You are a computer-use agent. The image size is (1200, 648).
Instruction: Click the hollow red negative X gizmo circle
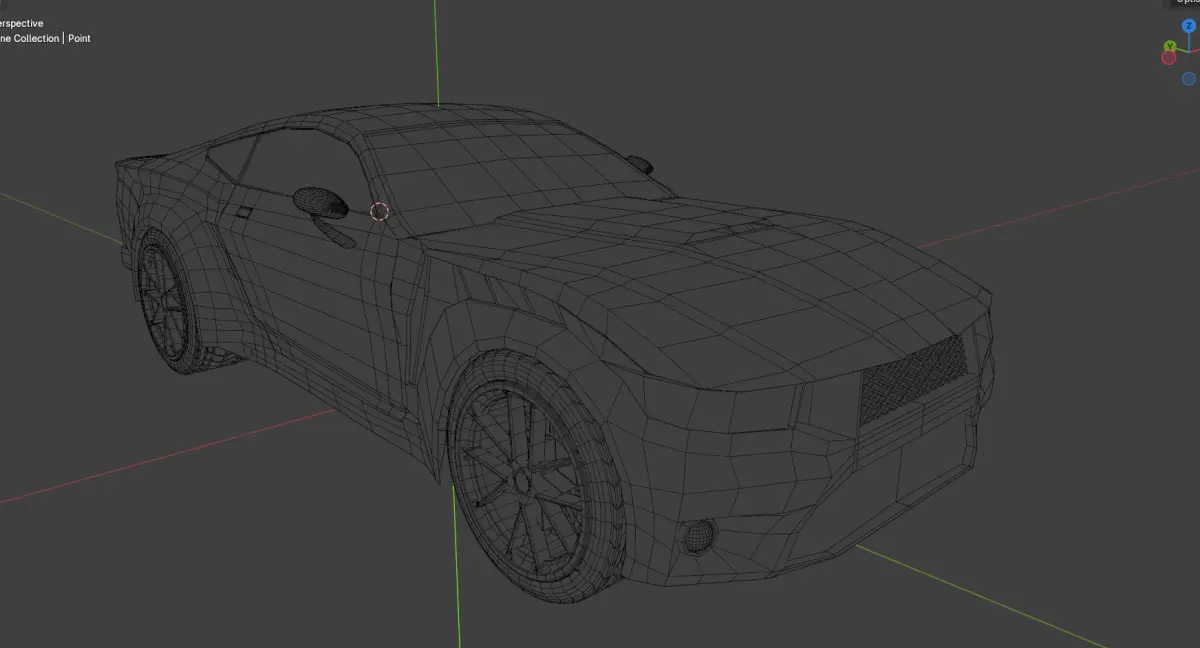tap(1168, 58)
